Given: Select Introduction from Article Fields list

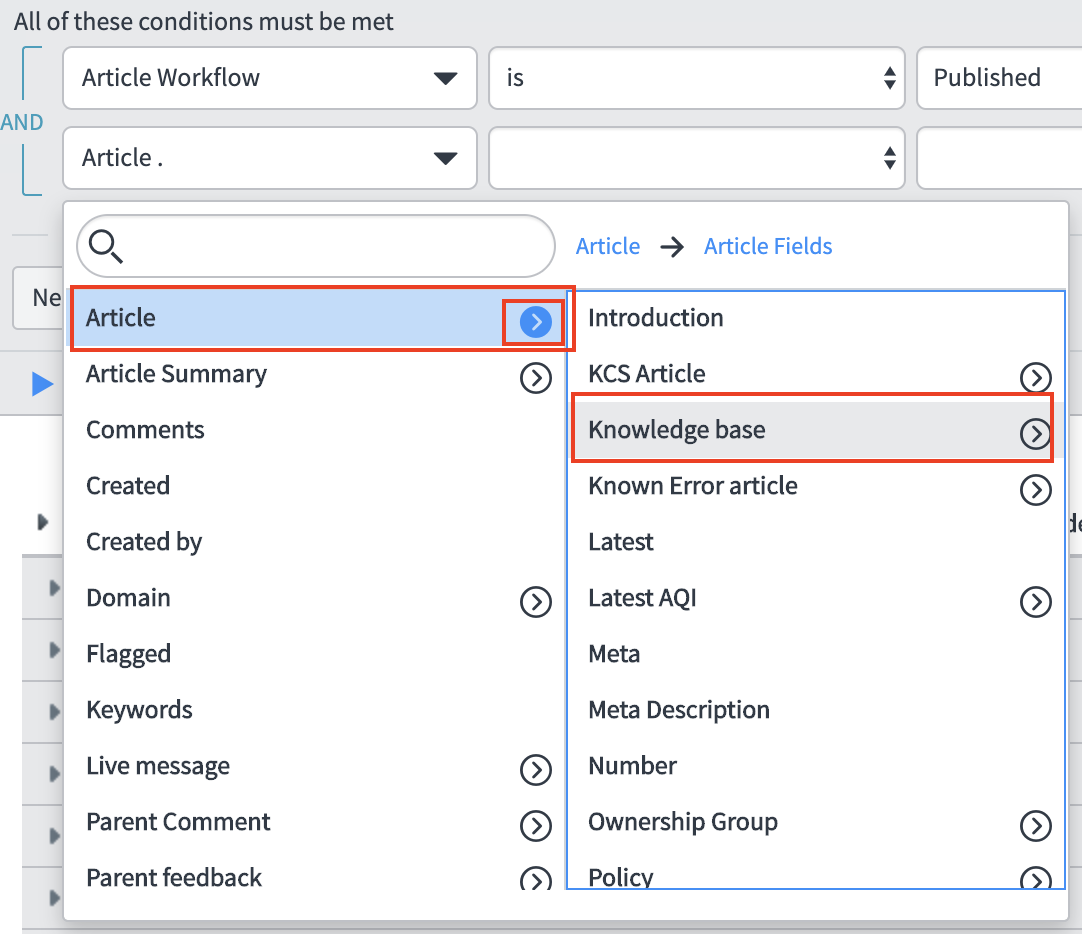Looking at the screenshot, I should (655, 318).
